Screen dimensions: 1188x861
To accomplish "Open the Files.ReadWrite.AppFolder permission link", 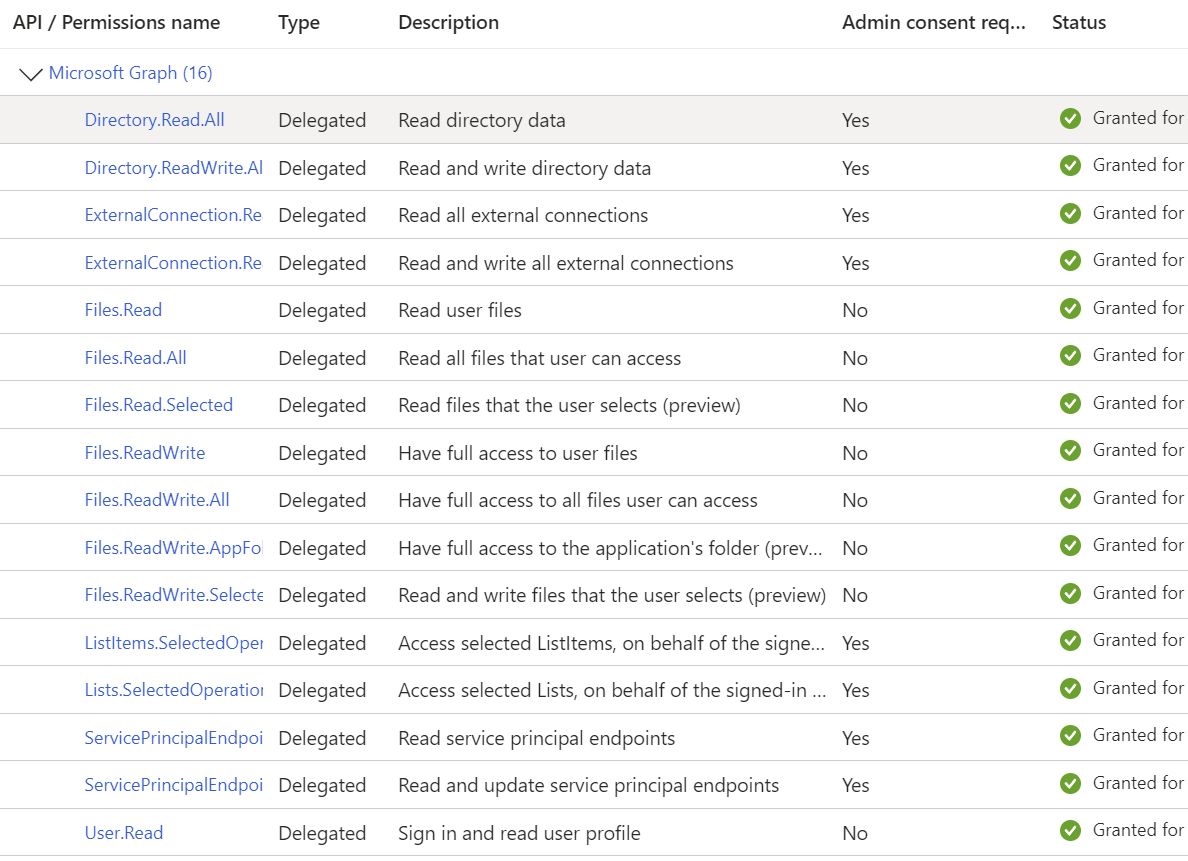I will point(173,547).
